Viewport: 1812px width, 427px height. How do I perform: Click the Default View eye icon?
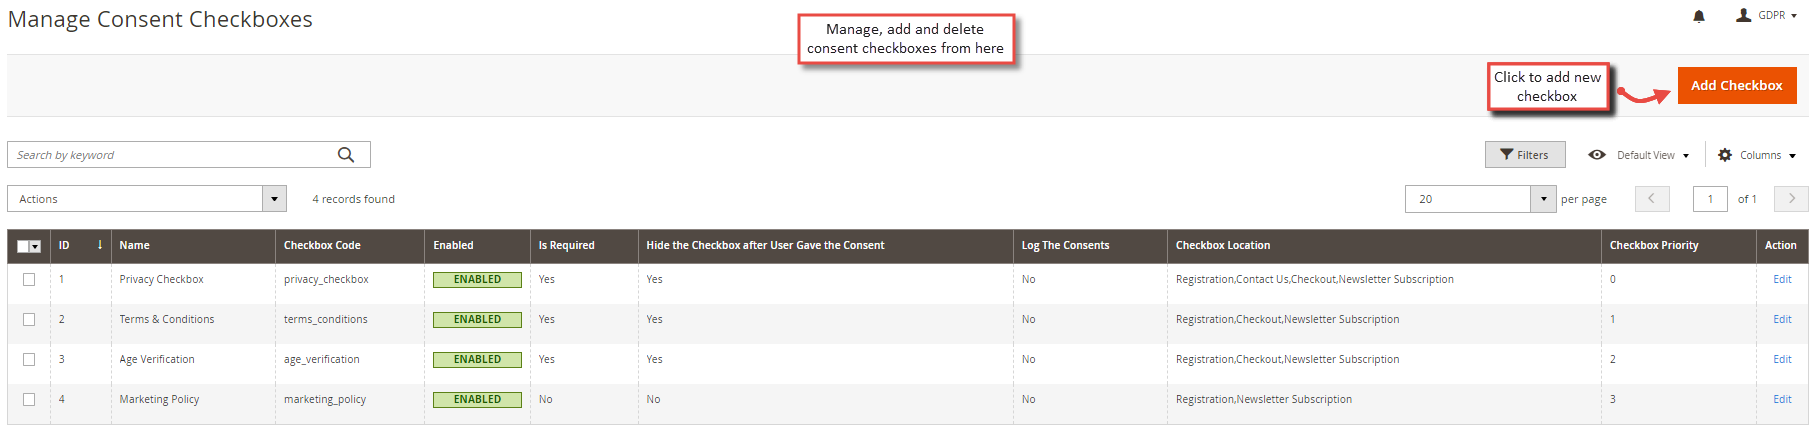click(1597, 155)
